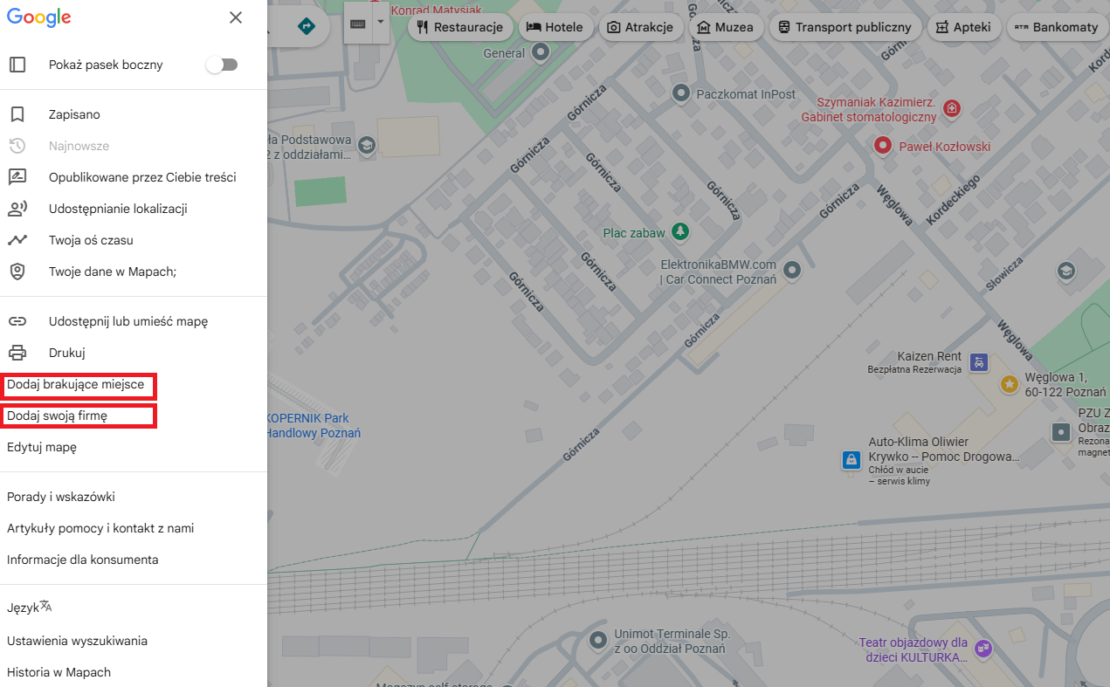Click the Paczkomat InPost map marker
The height and width of the screenshot is (687, 1110).
680,93
